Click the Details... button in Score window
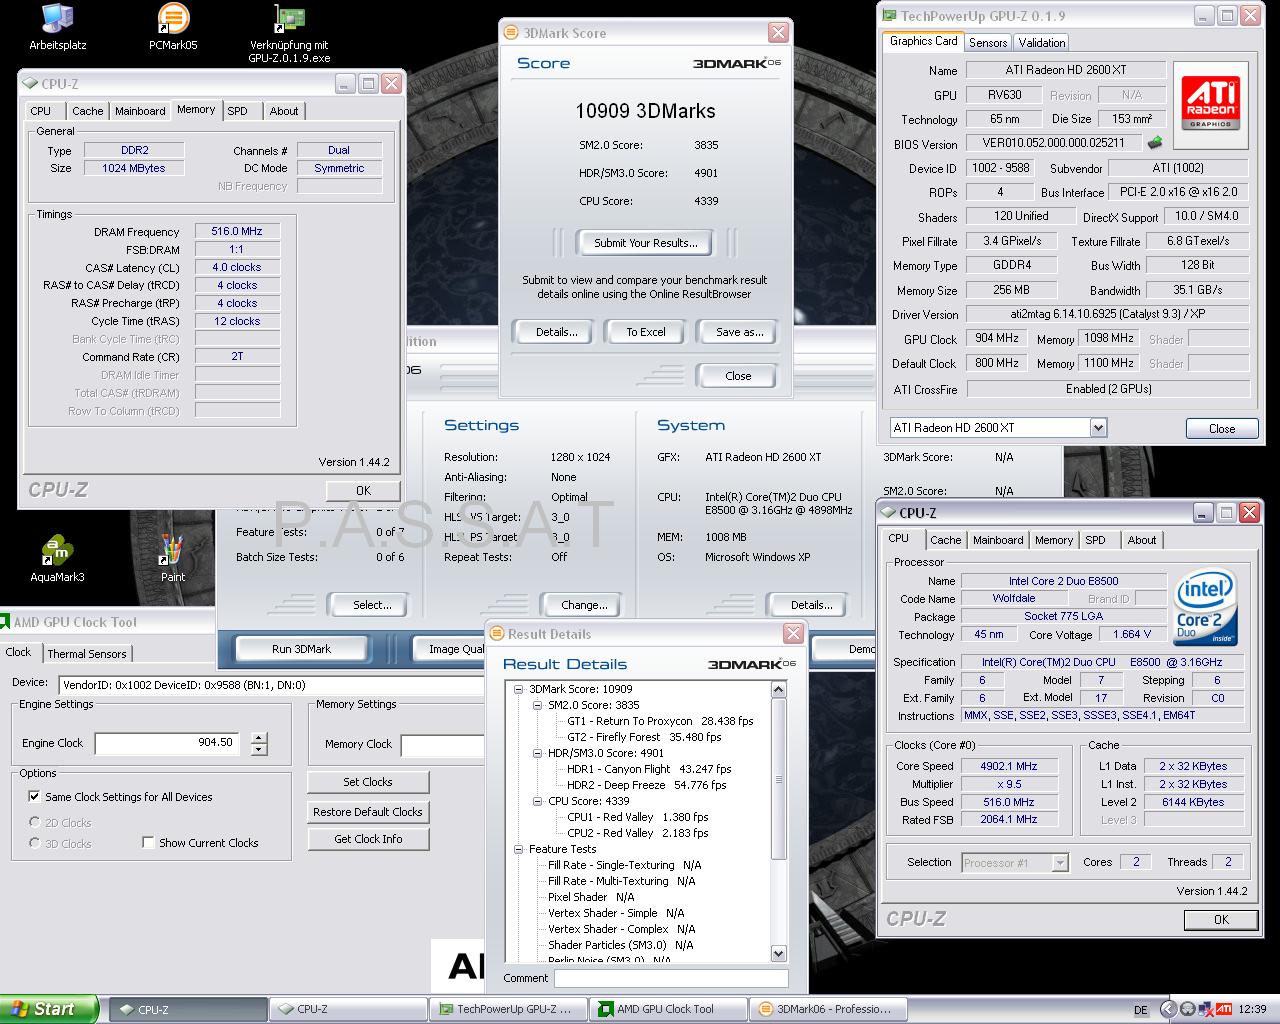Screen dimensions: 1280x1024 [x=556, y=332]
